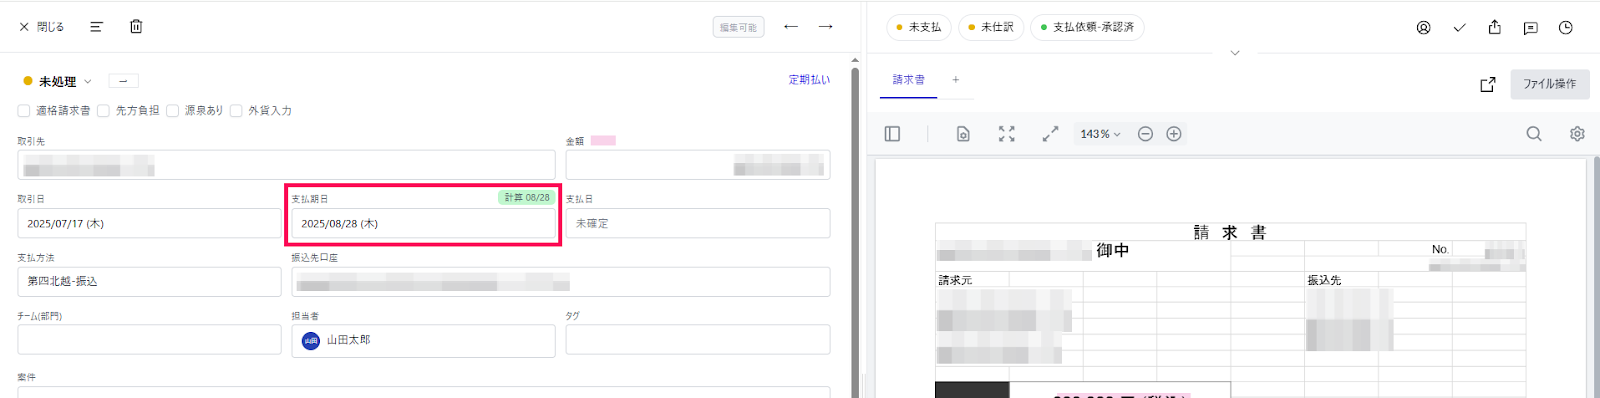Click the pink swatch next to 金額
The height and width of the screenshot is (398, 1600).
tap(603, 141)
